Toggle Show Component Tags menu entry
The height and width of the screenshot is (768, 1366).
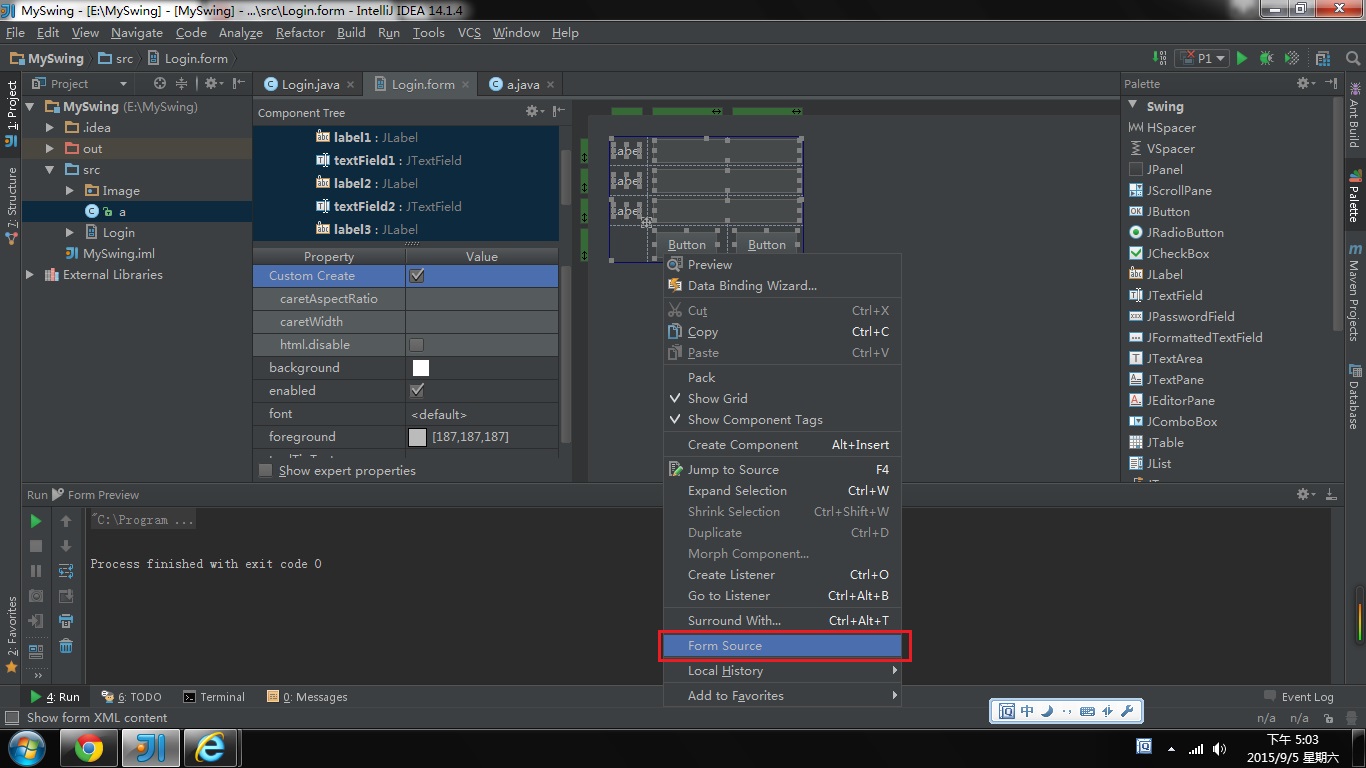(783, 420)
